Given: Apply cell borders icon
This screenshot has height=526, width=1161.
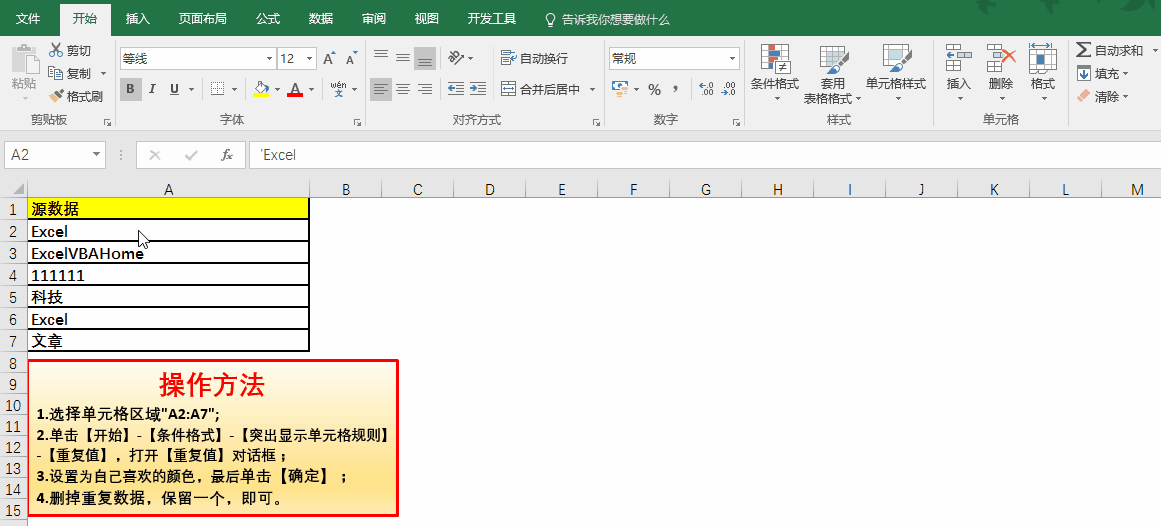Looking at the screenshot, I should 217,90.
